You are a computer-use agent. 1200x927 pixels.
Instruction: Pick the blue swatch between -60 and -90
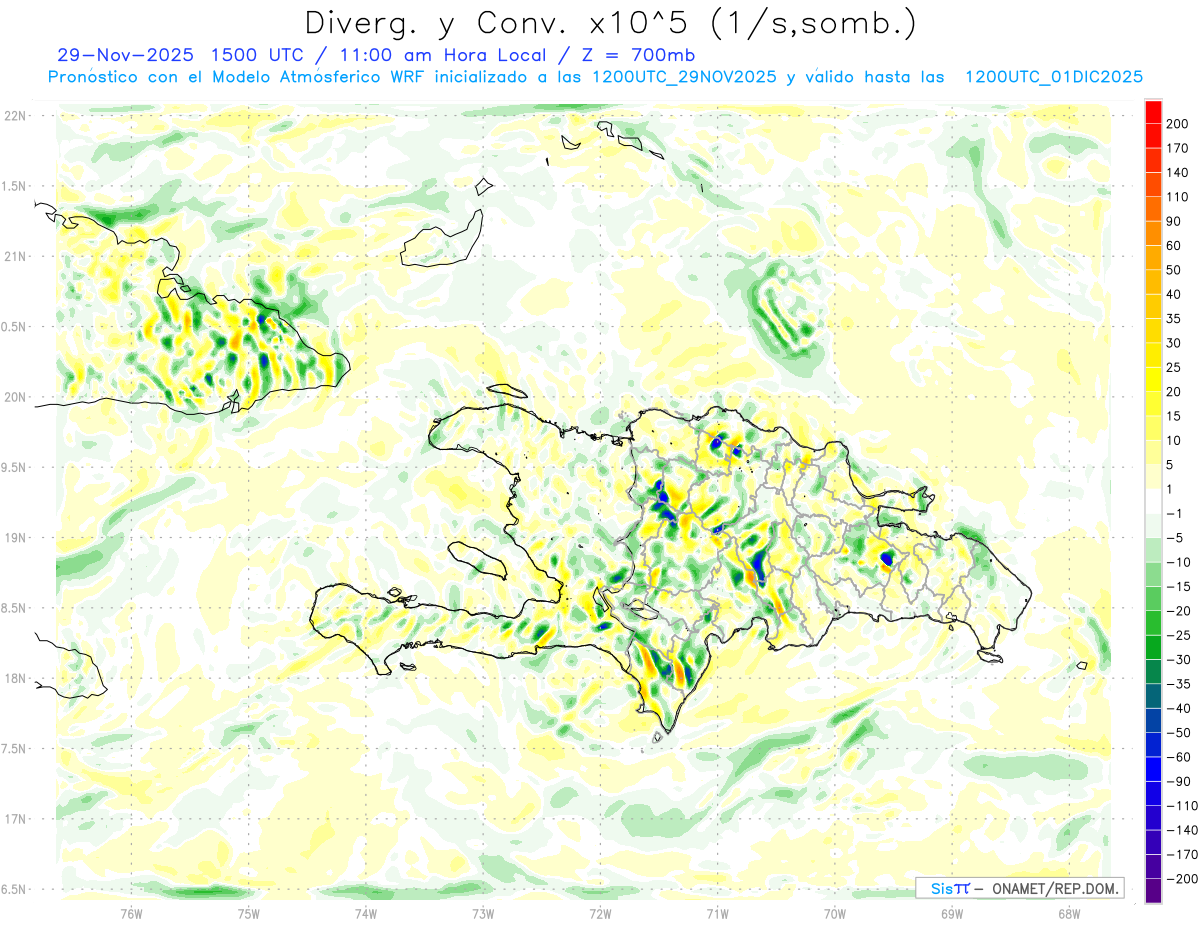pyautogui.click(x=1153, y=769)
